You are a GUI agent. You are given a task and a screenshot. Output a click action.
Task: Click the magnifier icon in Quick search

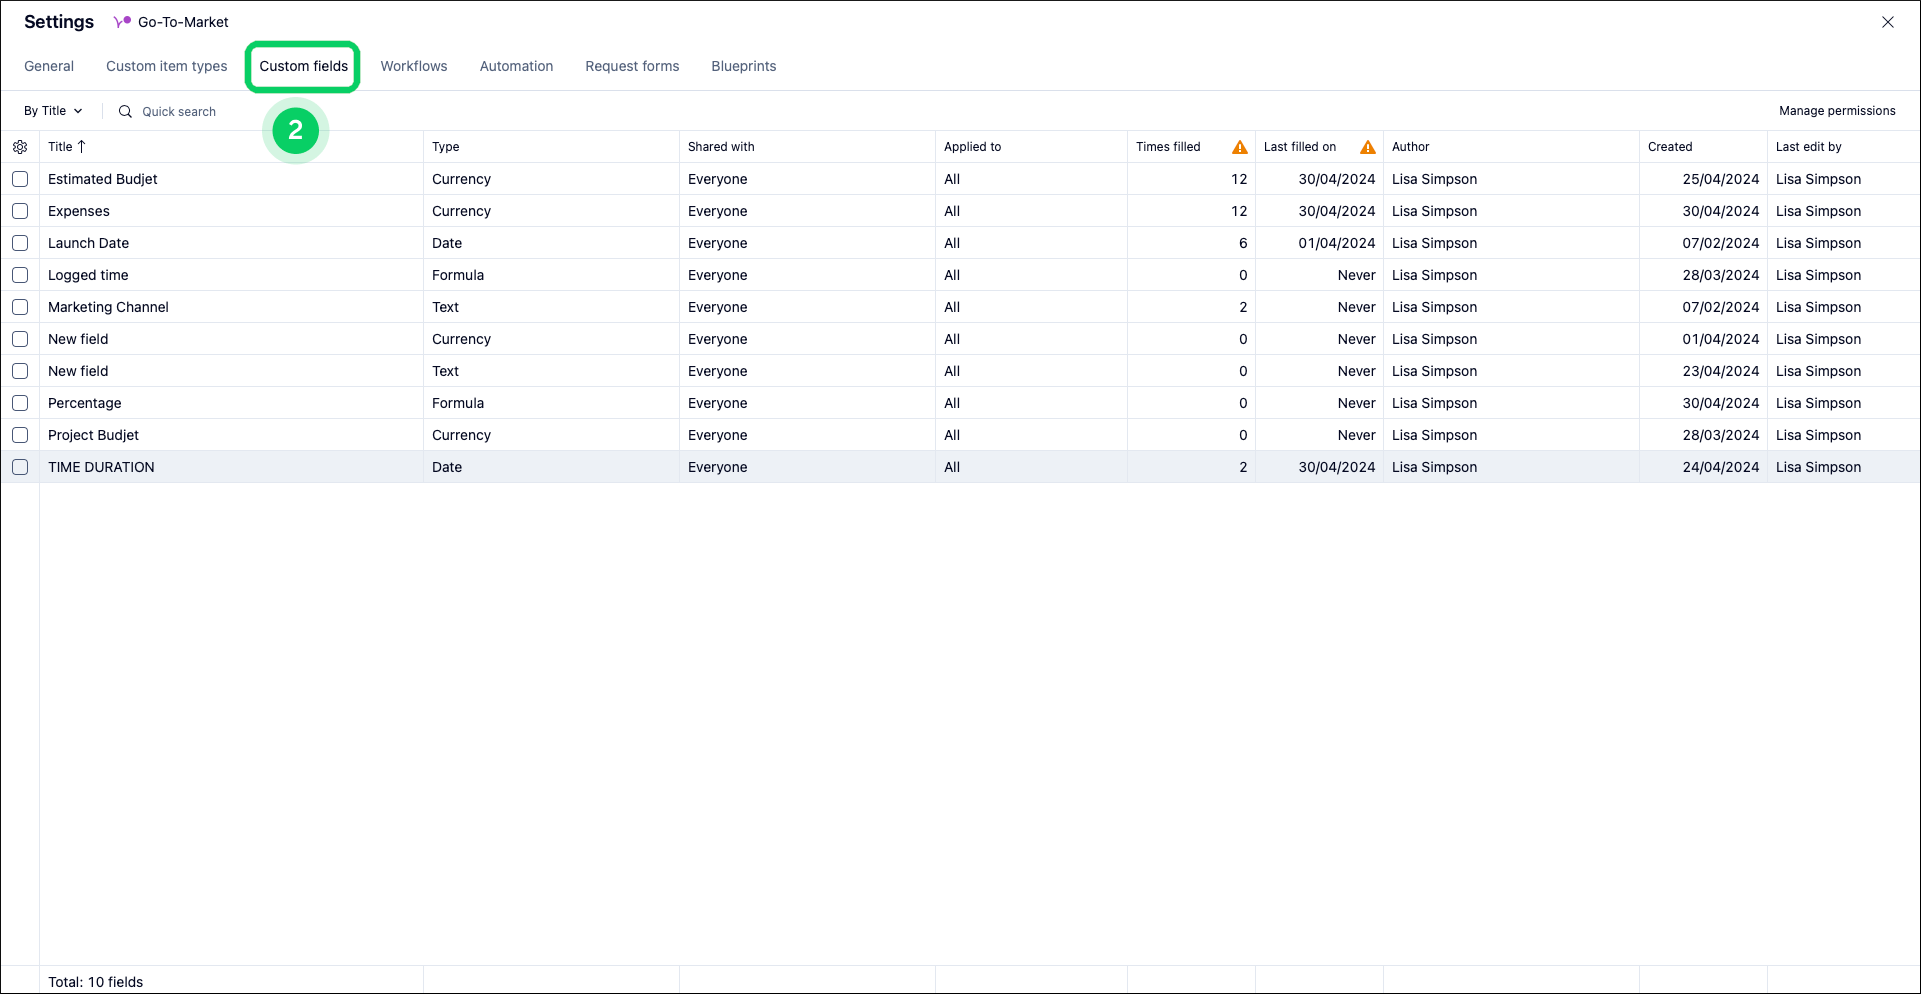[124, 111]
